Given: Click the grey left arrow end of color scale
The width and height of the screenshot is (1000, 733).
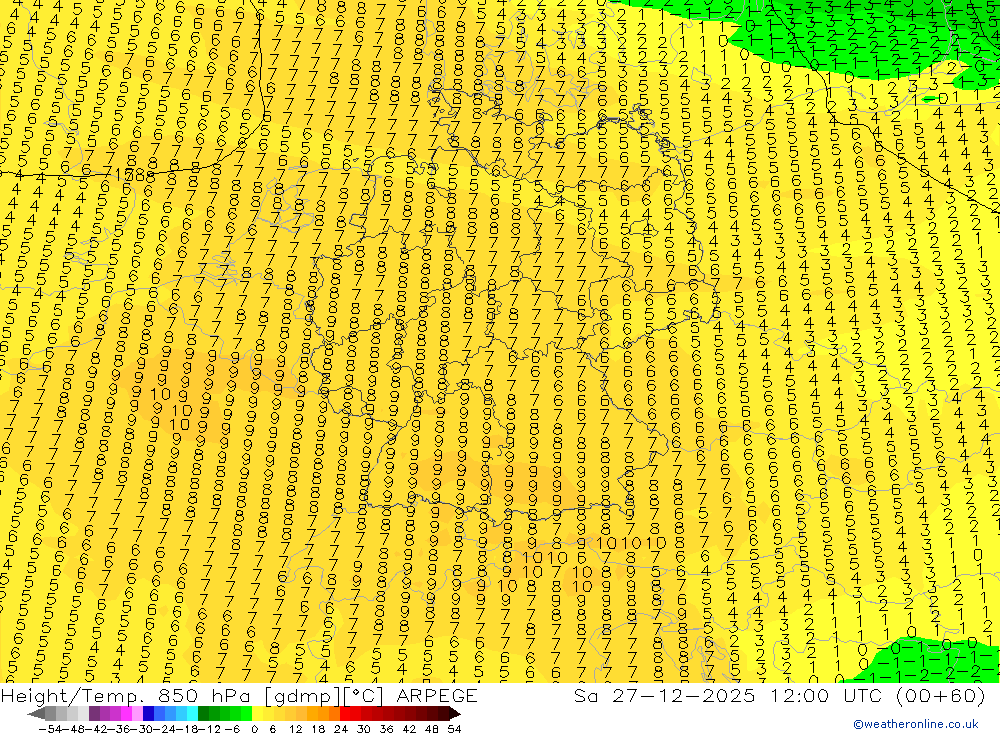Looking at the screenshot, I should (x=36, y=714).
